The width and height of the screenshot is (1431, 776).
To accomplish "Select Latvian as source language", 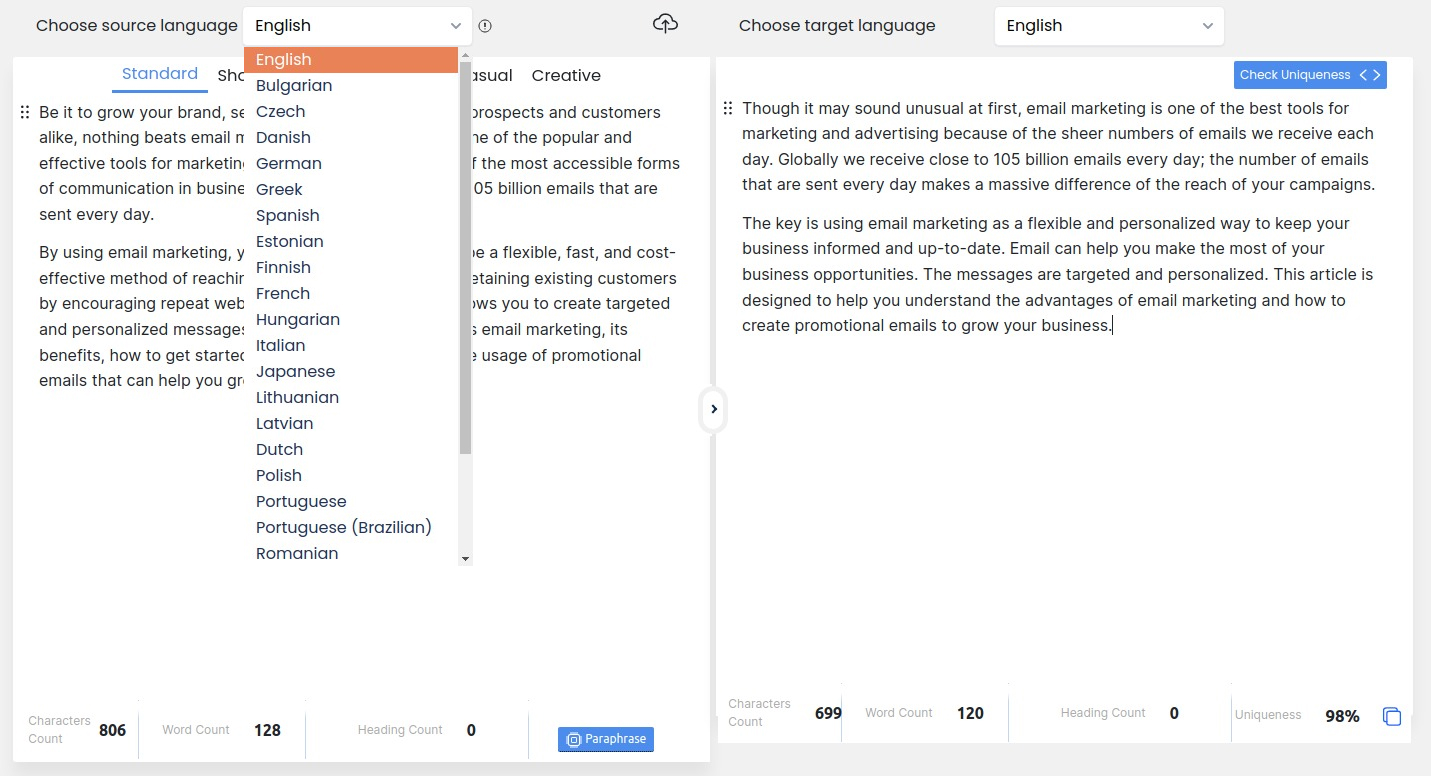I will click(351, 424).
